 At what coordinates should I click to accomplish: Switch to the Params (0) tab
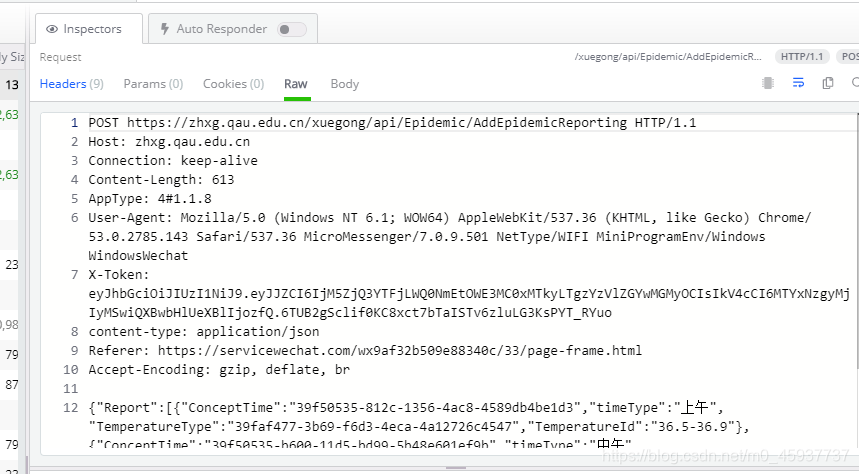(153, 84)
